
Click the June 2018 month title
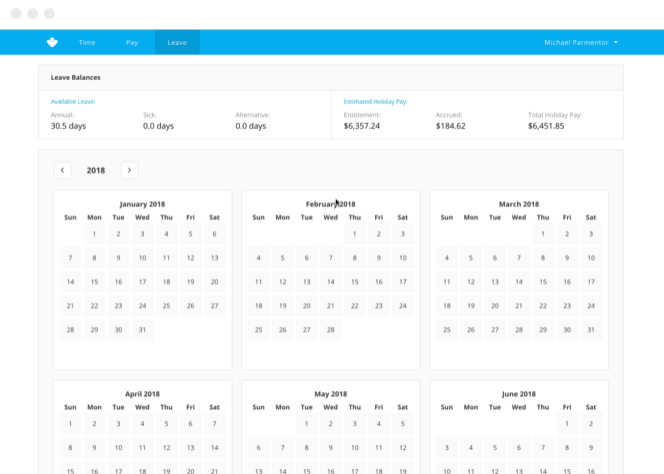tap(519, 394)
